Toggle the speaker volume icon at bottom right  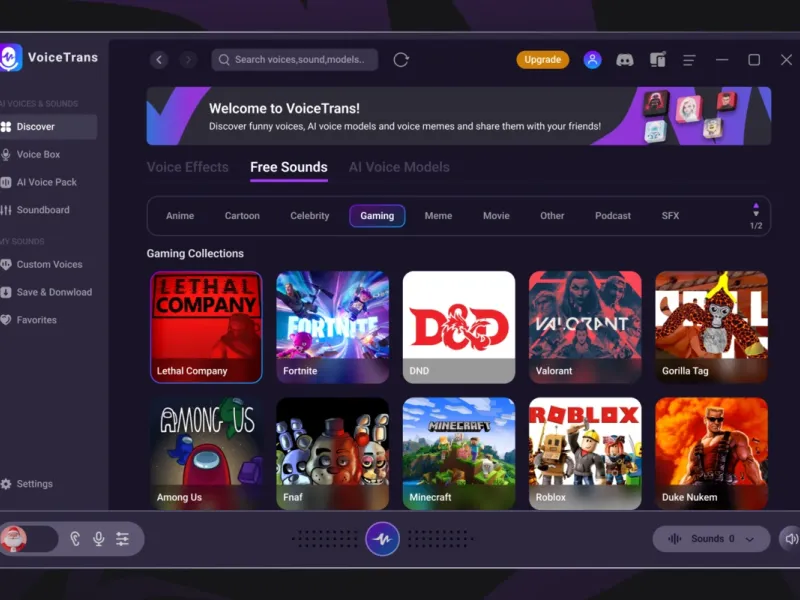[x=791, y=539]
